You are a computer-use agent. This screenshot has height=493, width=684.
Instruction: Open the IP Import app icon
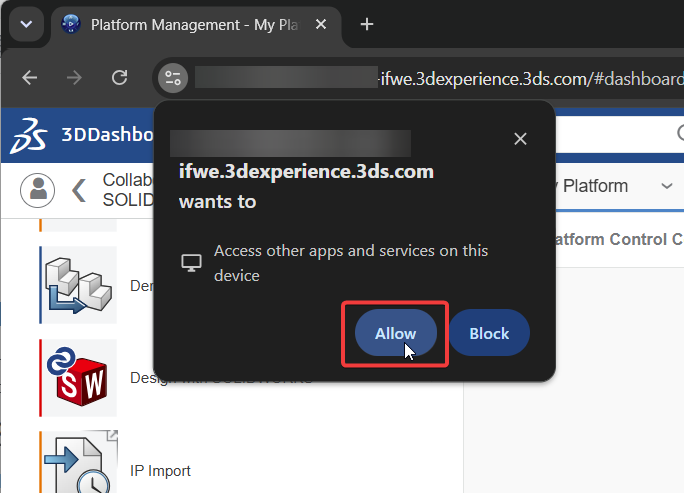(79, 462)
